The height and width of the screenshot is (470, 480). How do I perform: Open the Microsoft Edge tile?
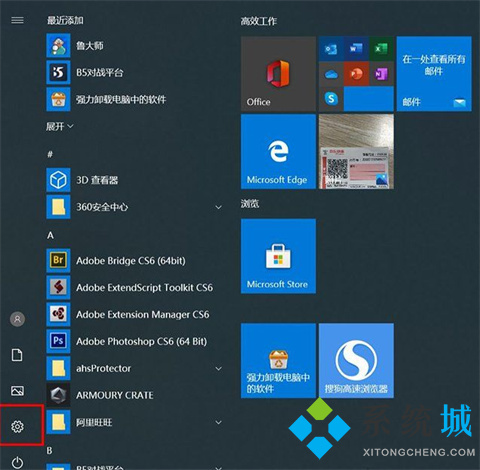[278, 152]
